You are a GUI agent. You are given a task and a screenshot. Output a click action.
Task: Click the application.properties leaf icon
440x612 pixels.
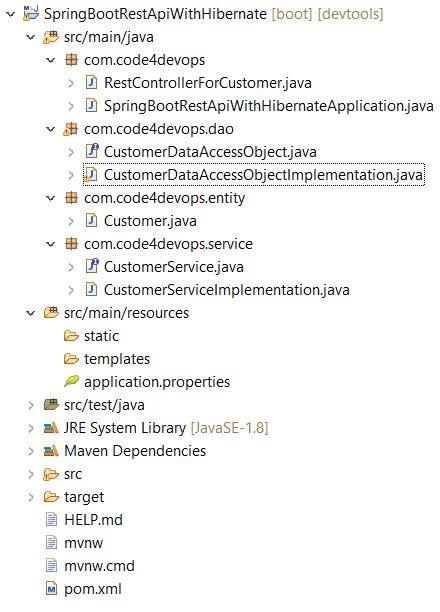pyautogui.click(x=71, y=381)
